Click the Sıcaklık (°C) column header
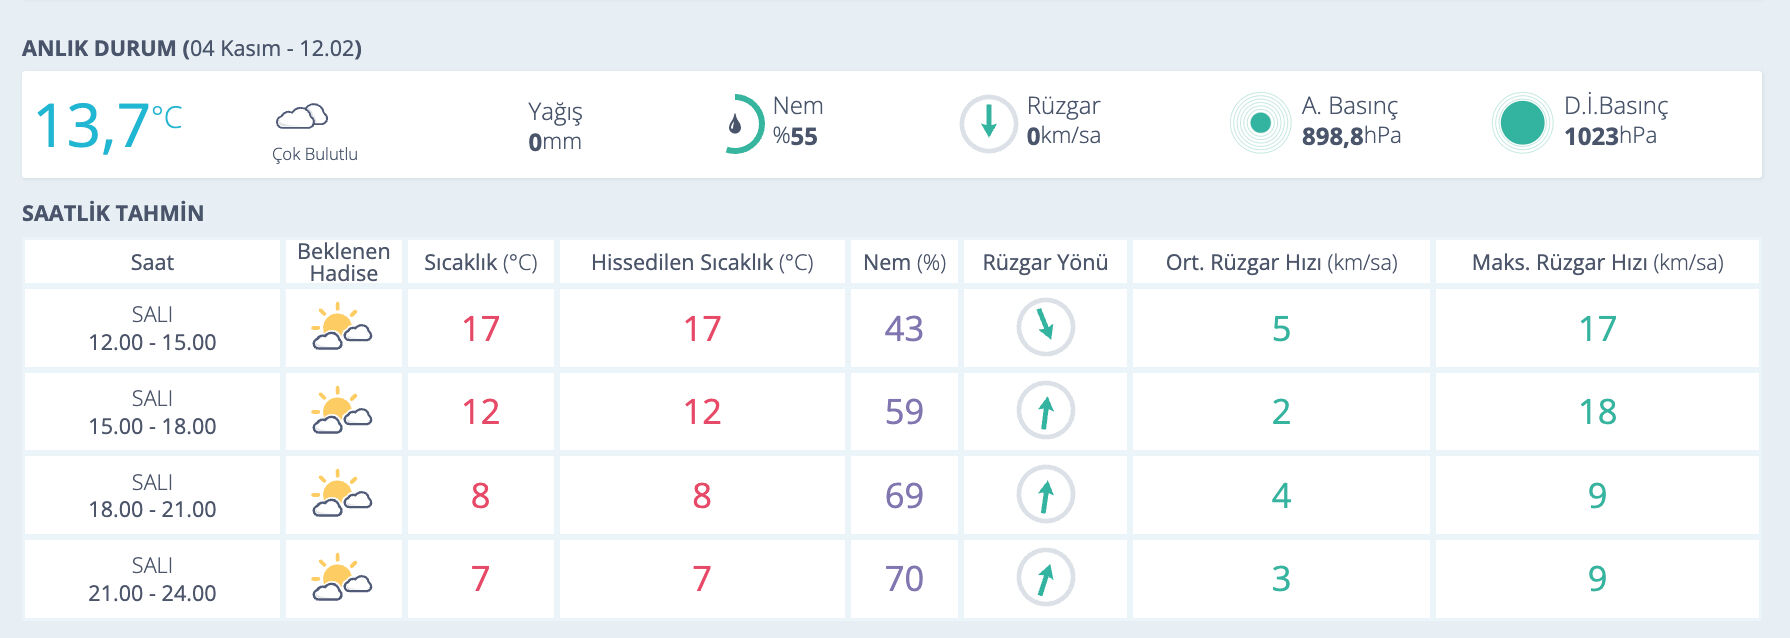The height and width of the screenshot is (638, 1790). coord(480,263)
